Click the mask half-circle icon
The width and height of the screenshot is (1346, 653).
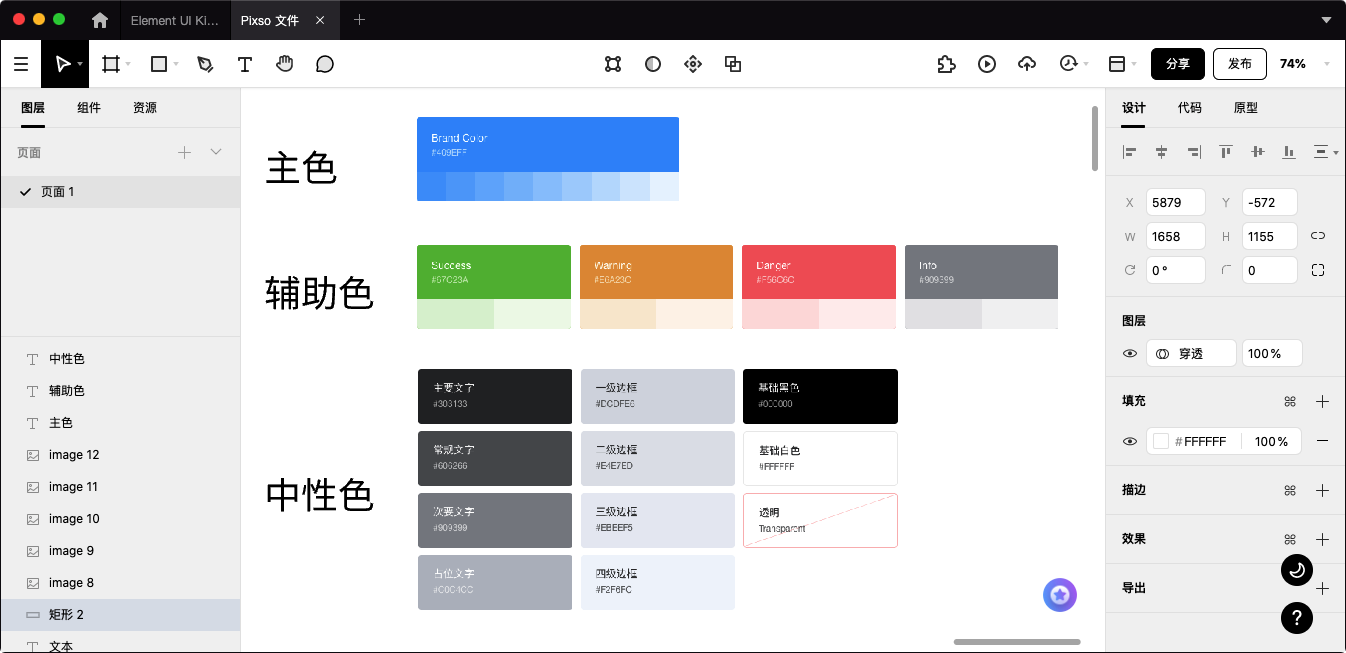point(653,64)
